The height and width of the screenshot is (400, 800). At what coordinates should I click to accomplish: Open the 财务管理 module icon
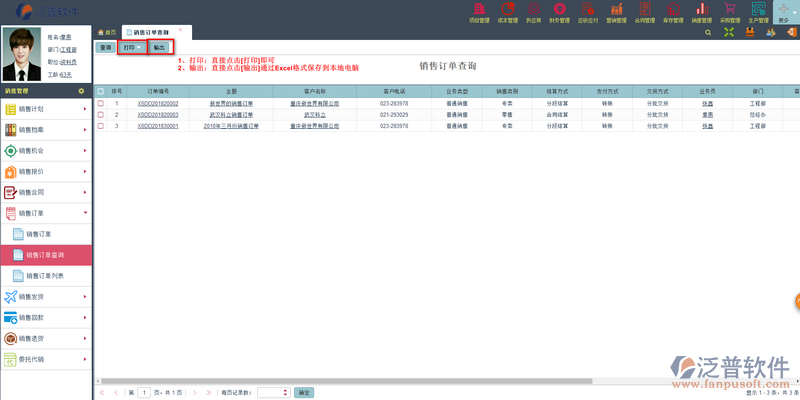[x=559, y=13]
